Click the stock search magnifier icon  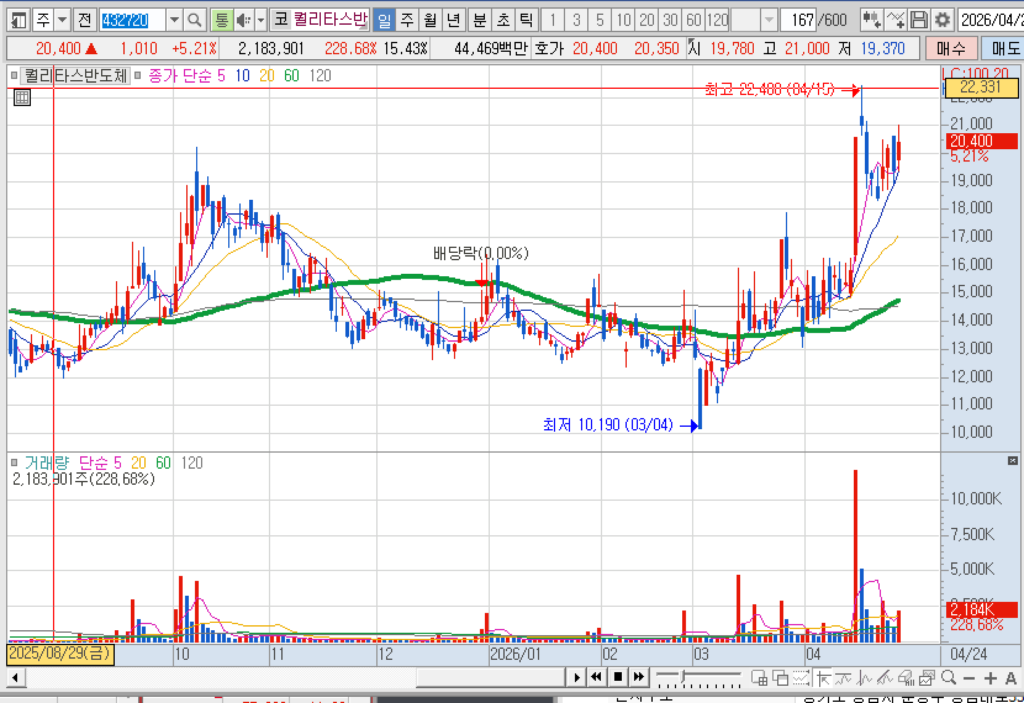click(194, 20)
